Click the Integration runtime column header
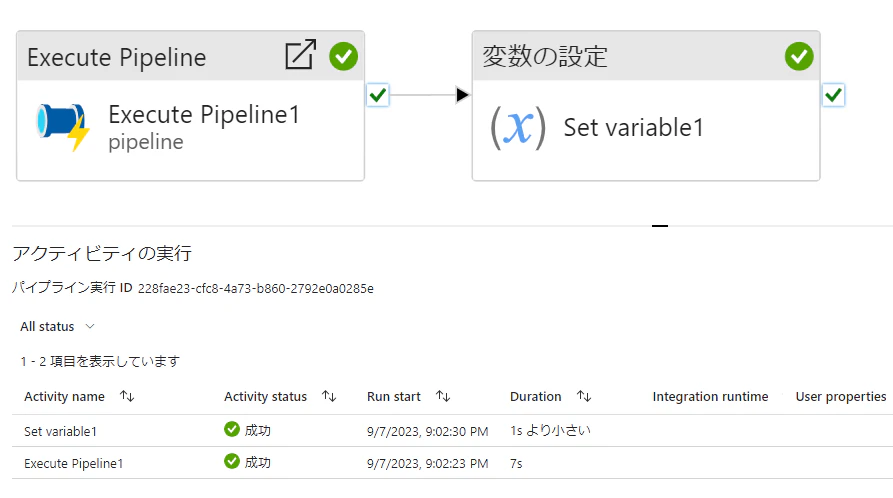Viewport: 893px width, 498px height. coord(710,397)
